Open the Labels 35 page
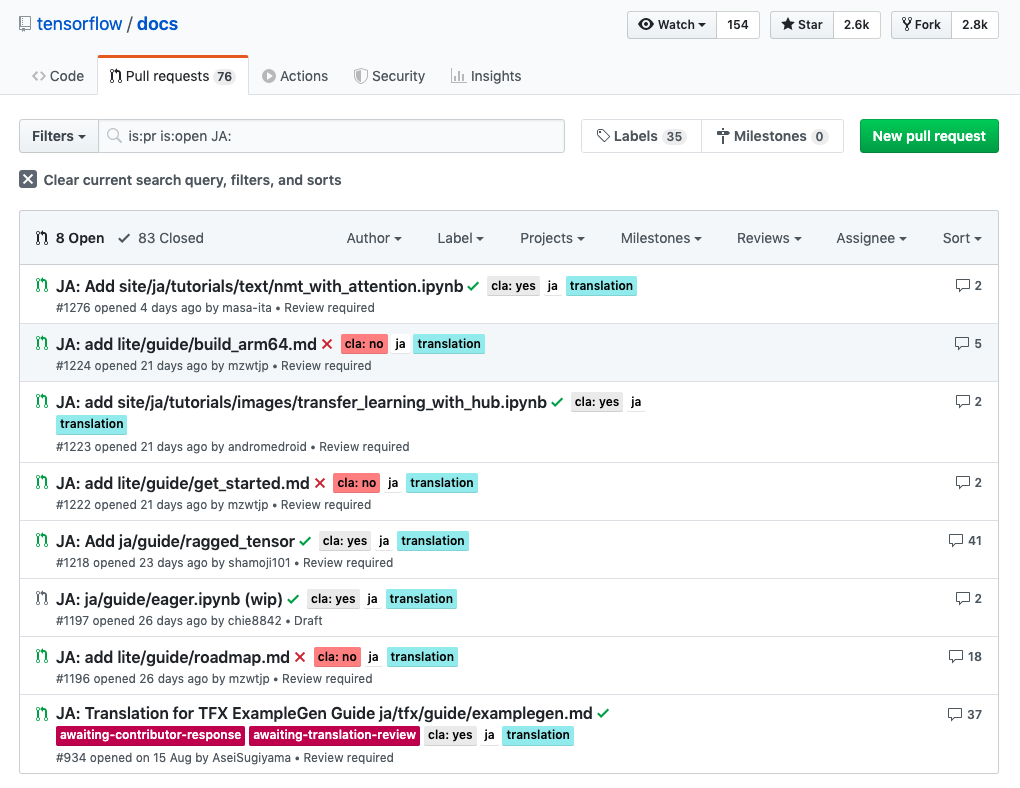Image resolution: width=1020 pixels, height=788 pixels. [641, 136]
